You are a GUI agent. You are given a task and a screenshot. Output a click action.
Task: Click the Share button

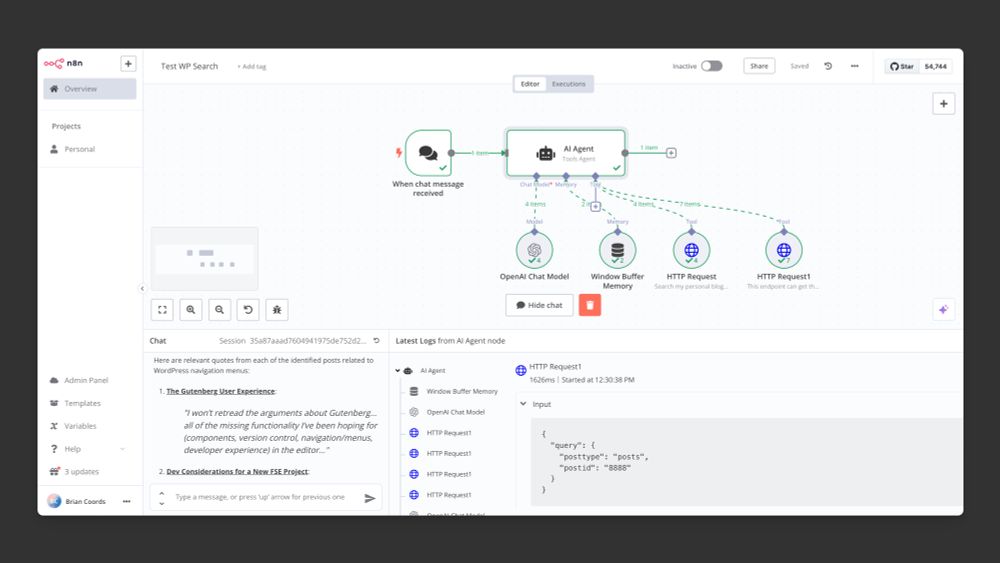click(759, 66)
